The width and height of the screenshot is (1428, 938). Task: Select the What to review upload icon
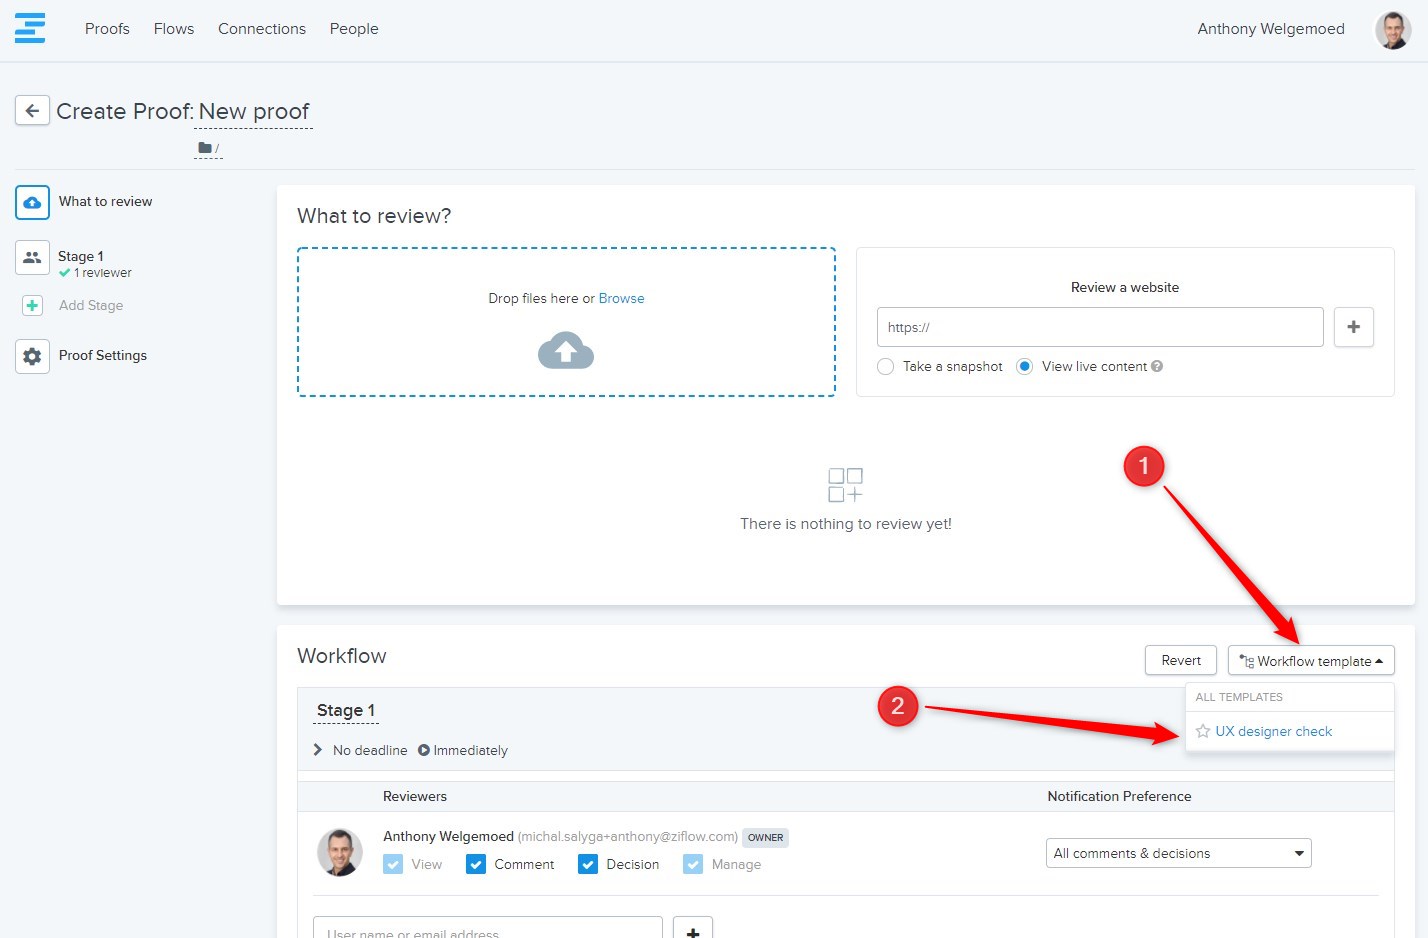point(32,202)
